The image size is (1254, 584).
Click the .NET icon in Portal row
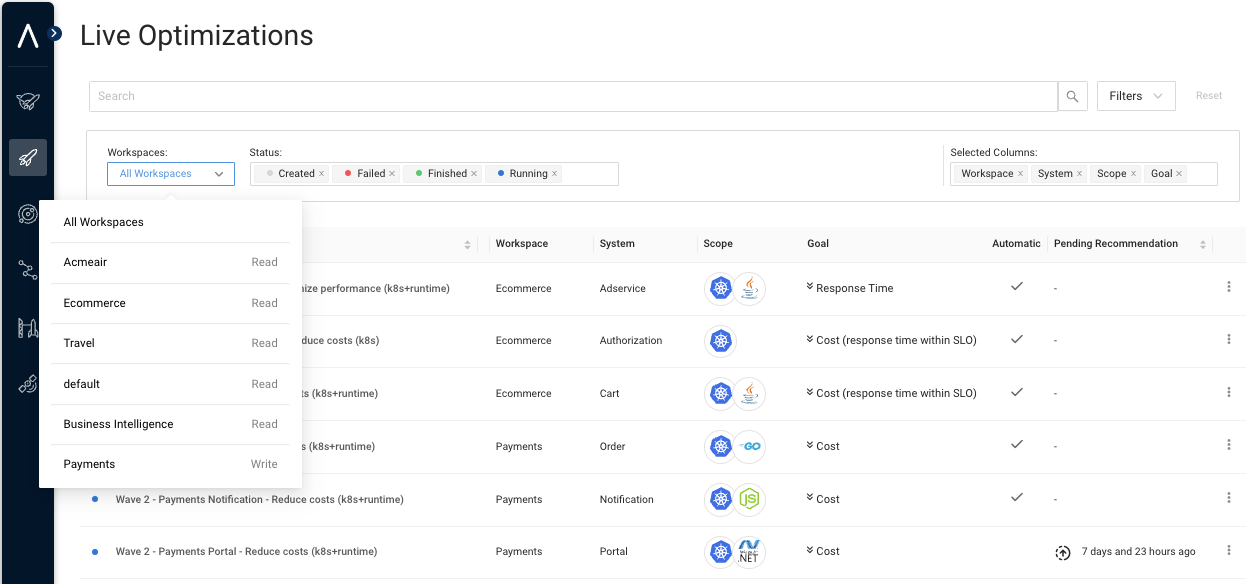(749, 552)
